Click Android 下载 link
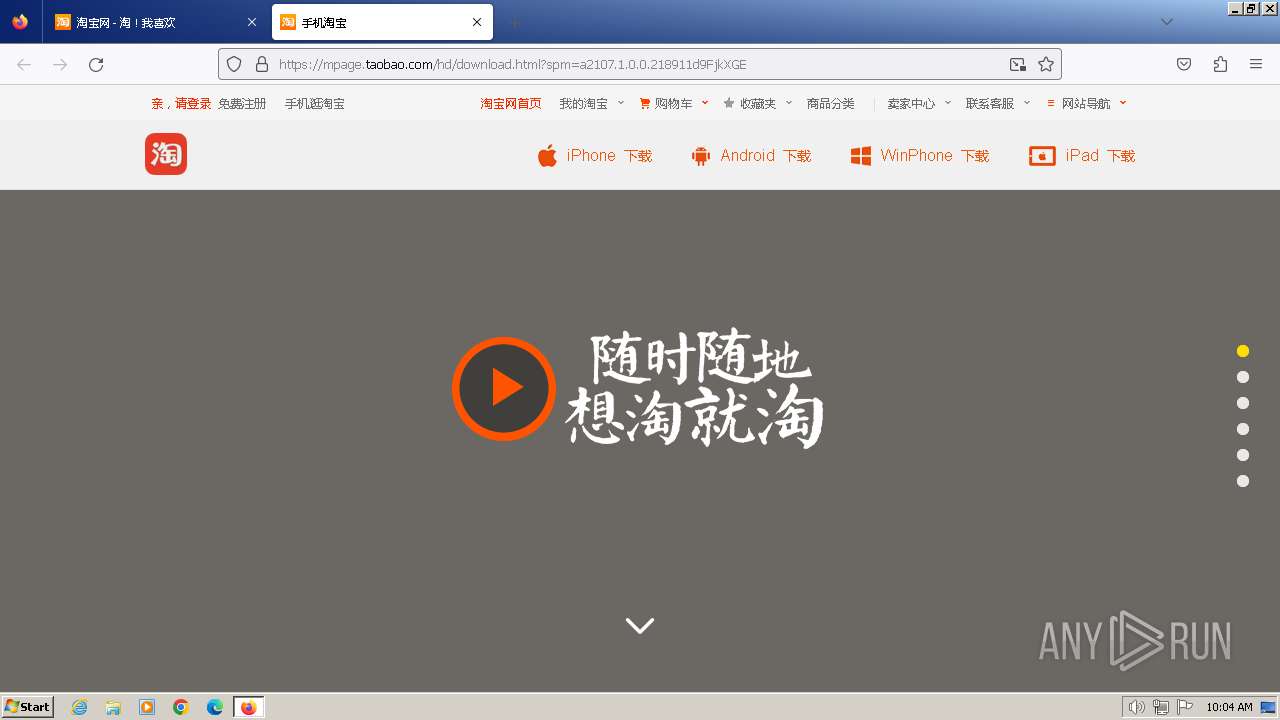Viewport: 1280px width, 720px height. (x=751, y=156)
